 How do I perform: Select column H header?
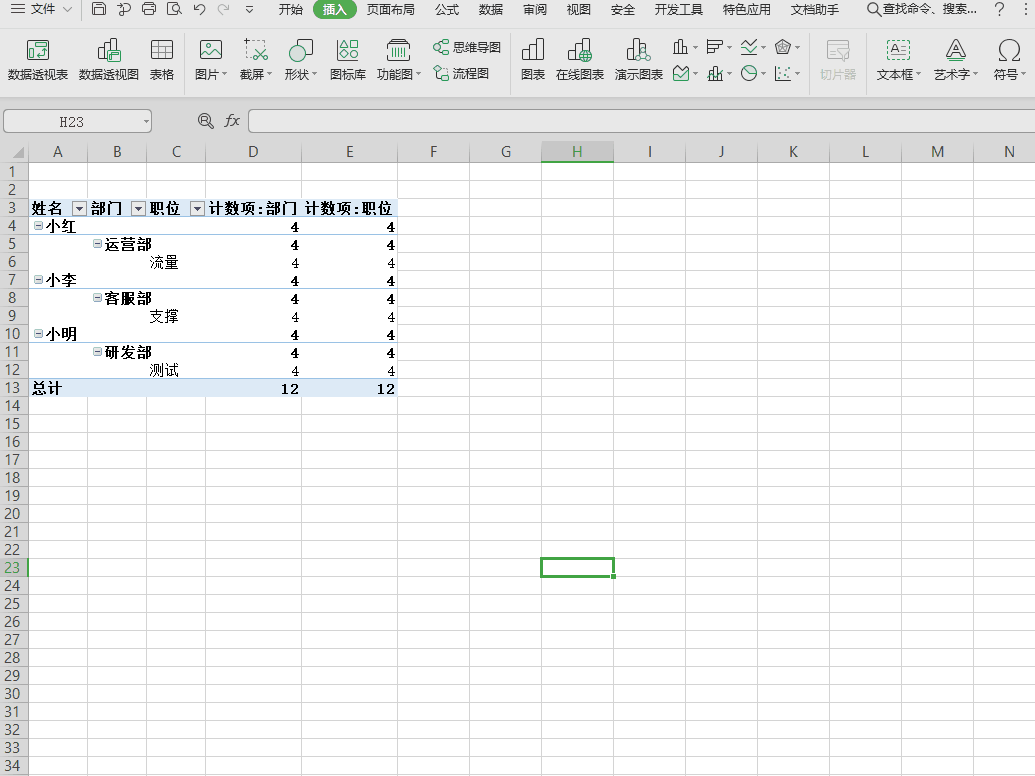click(x=577, y=152)
